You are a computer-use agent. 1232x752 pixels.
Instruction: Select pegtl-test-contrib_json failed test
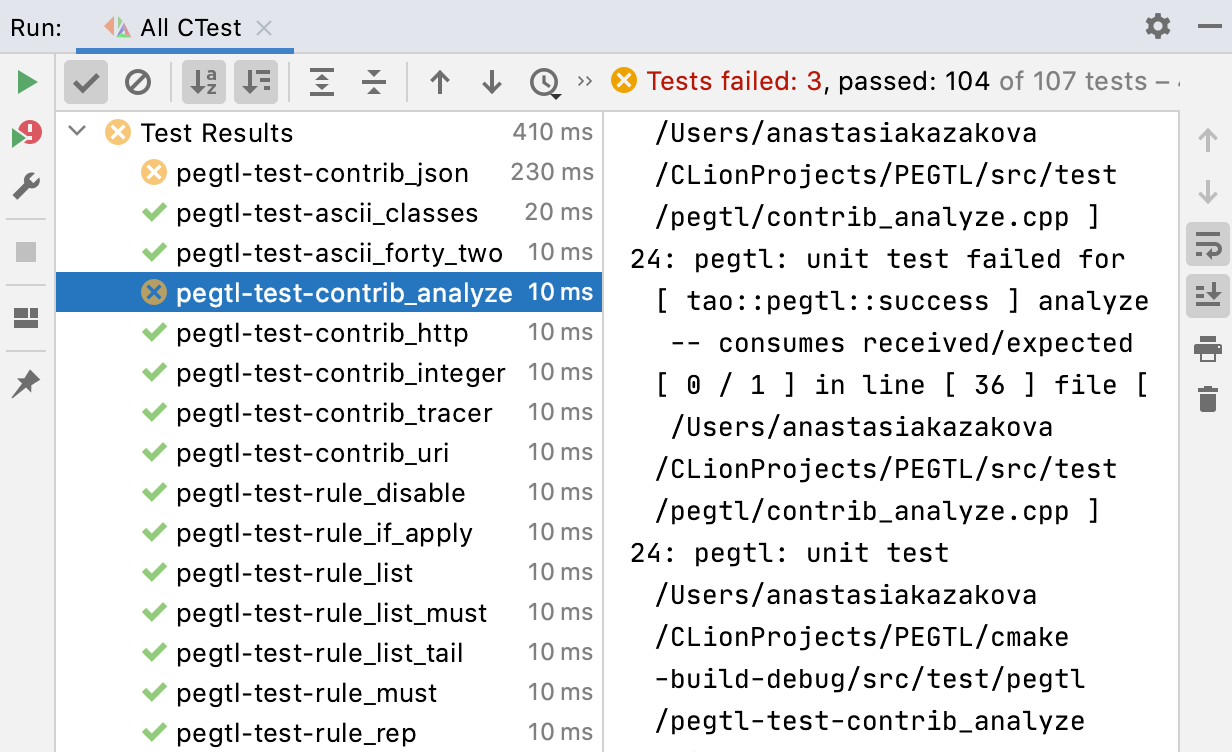(322, 173)
